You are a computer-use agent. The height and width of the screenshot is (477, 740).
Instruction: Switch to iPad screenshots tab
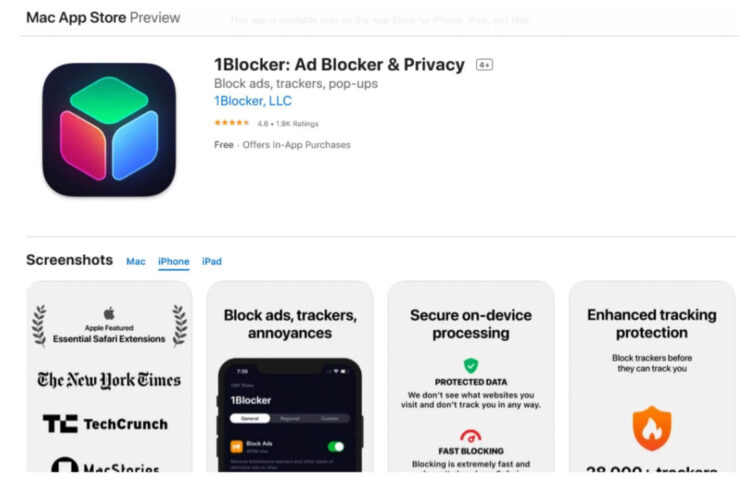click(x=211, y=261)
